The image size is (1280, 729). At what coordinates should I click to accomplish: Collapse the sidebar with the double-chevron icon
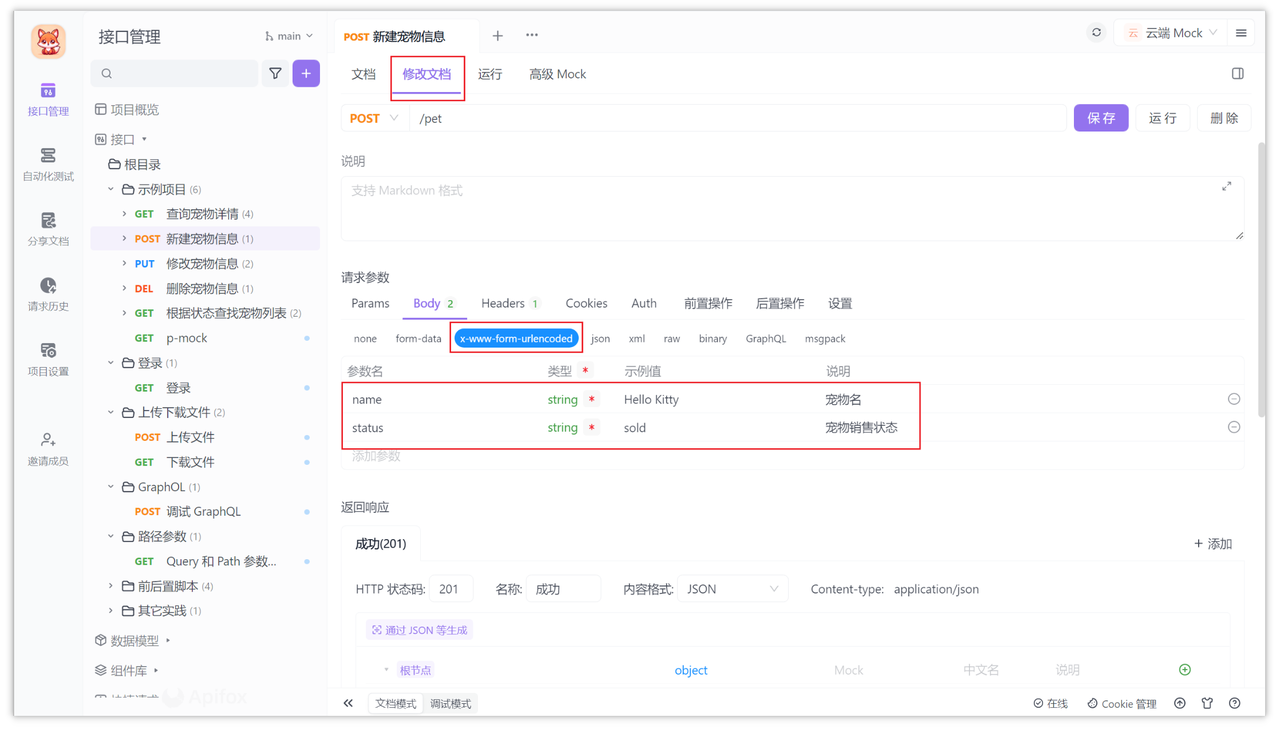click(348, 703)
